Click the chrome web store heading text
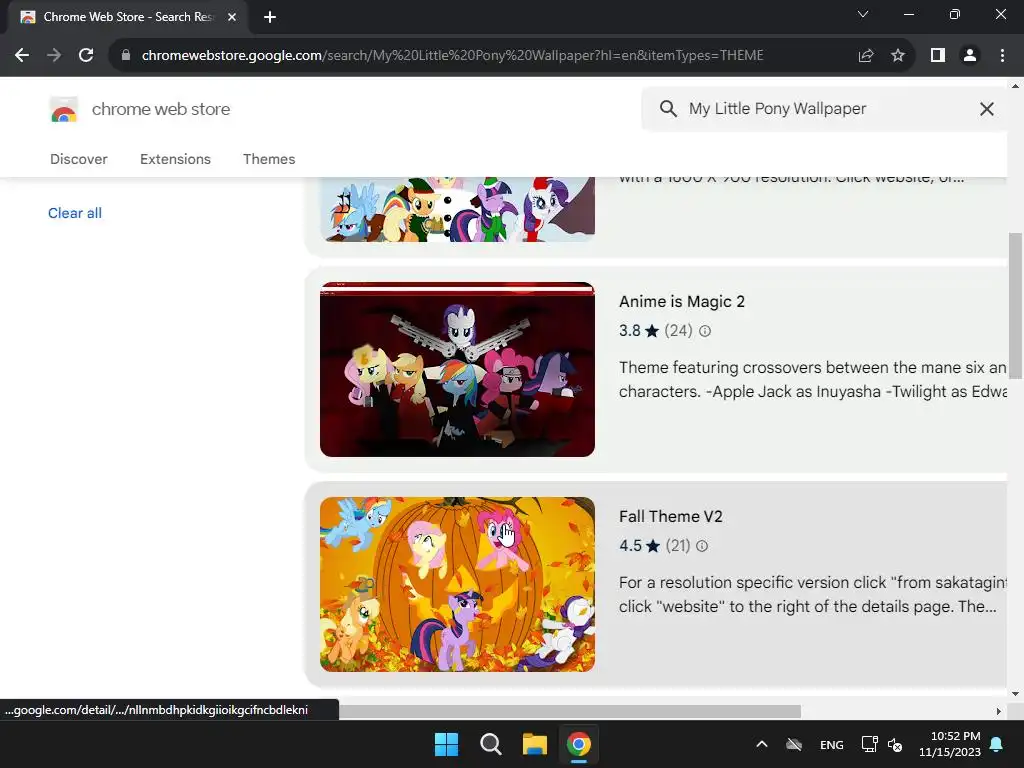The height and width of the screenshot is (768, 1024). 161,109
